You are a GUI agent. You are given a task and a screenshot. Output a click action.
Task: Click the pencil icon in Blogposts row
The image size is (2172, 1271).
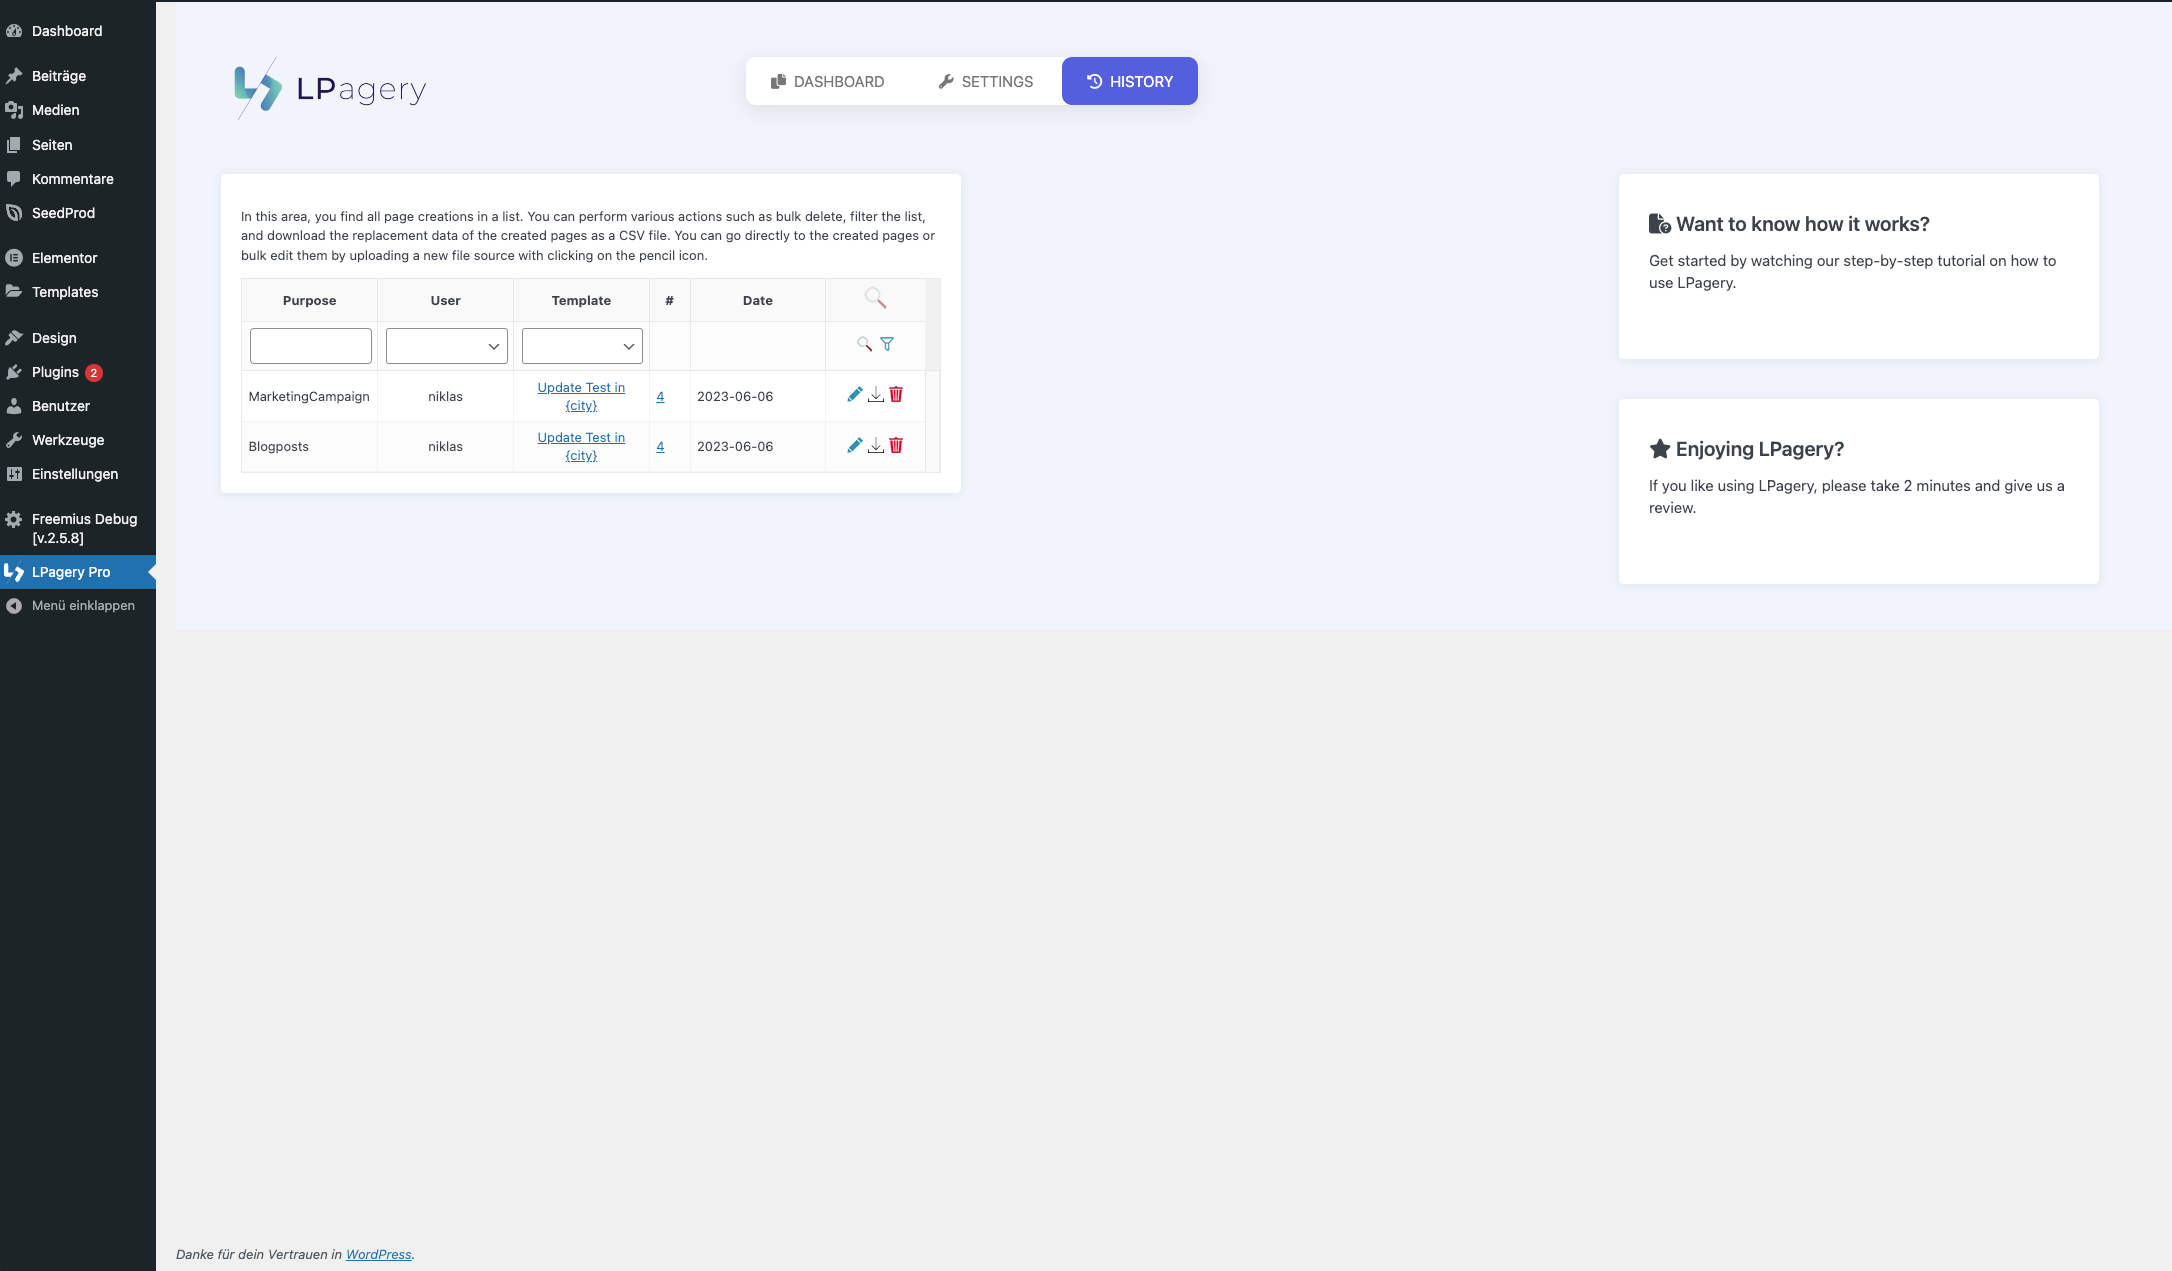click(854, 446)
